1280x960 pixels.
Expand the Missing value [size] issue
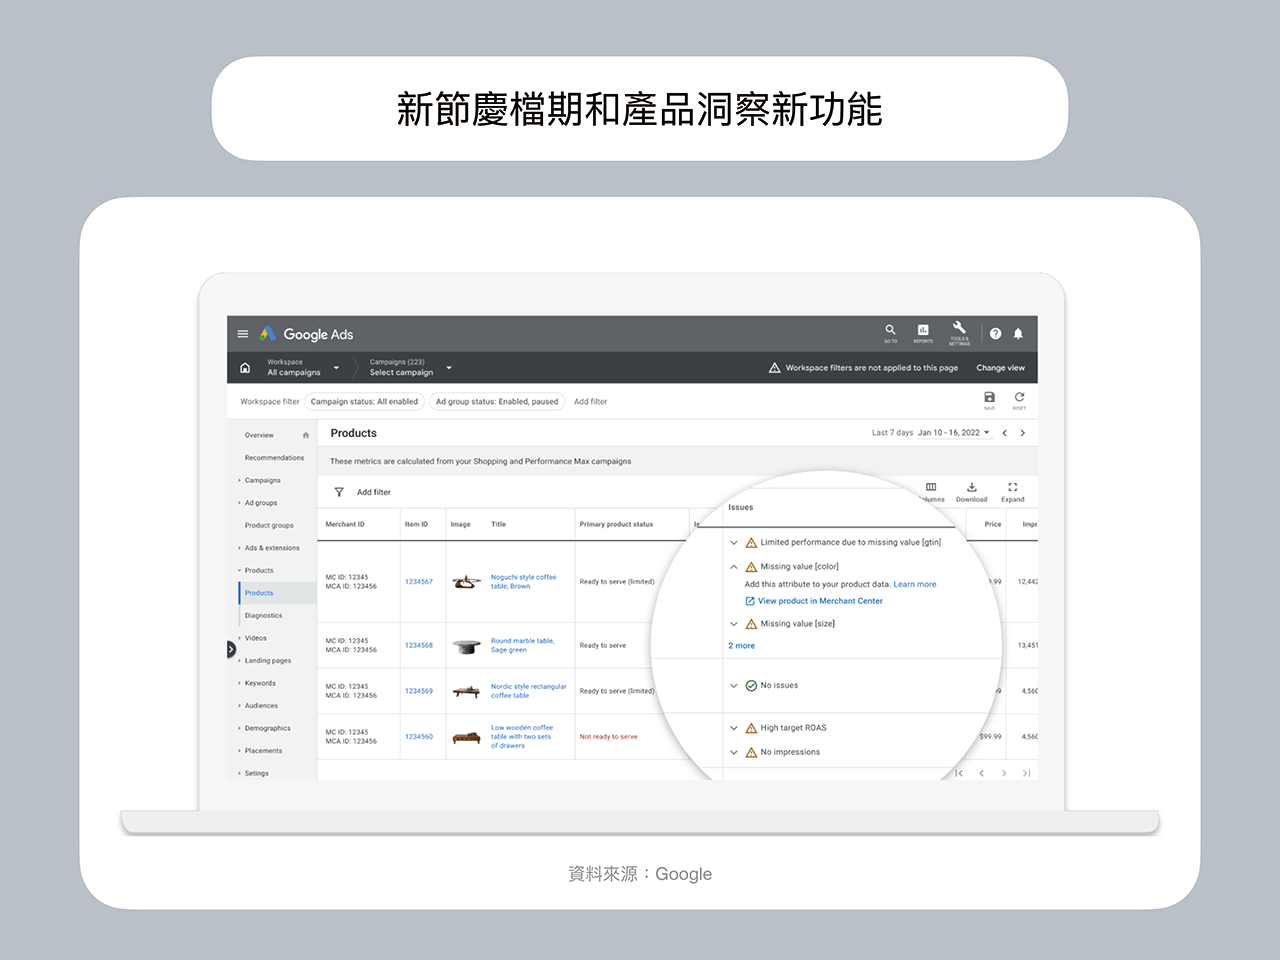point(734,624)
